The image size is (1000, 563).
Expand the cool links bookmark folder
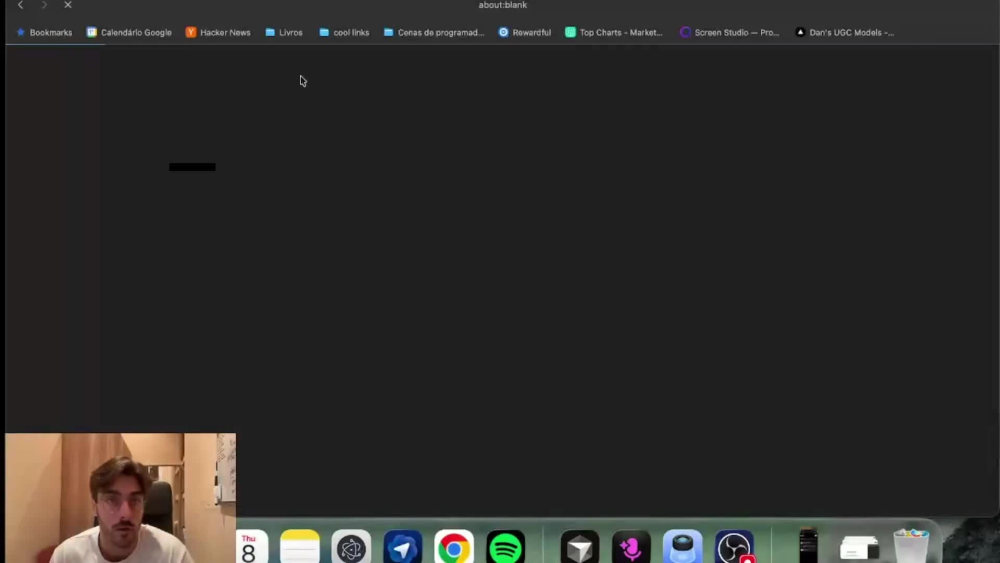(344, 33)
